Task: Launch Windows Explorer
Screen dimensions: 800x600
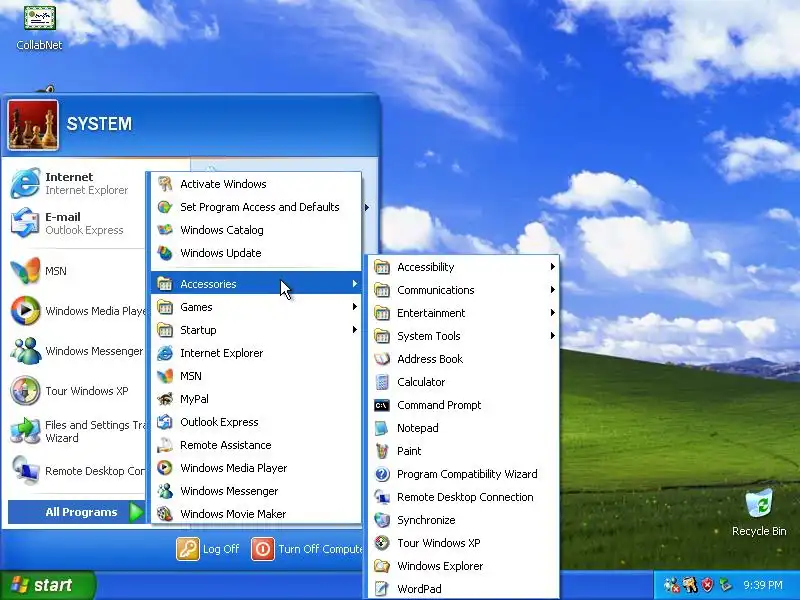Action: 463,566
